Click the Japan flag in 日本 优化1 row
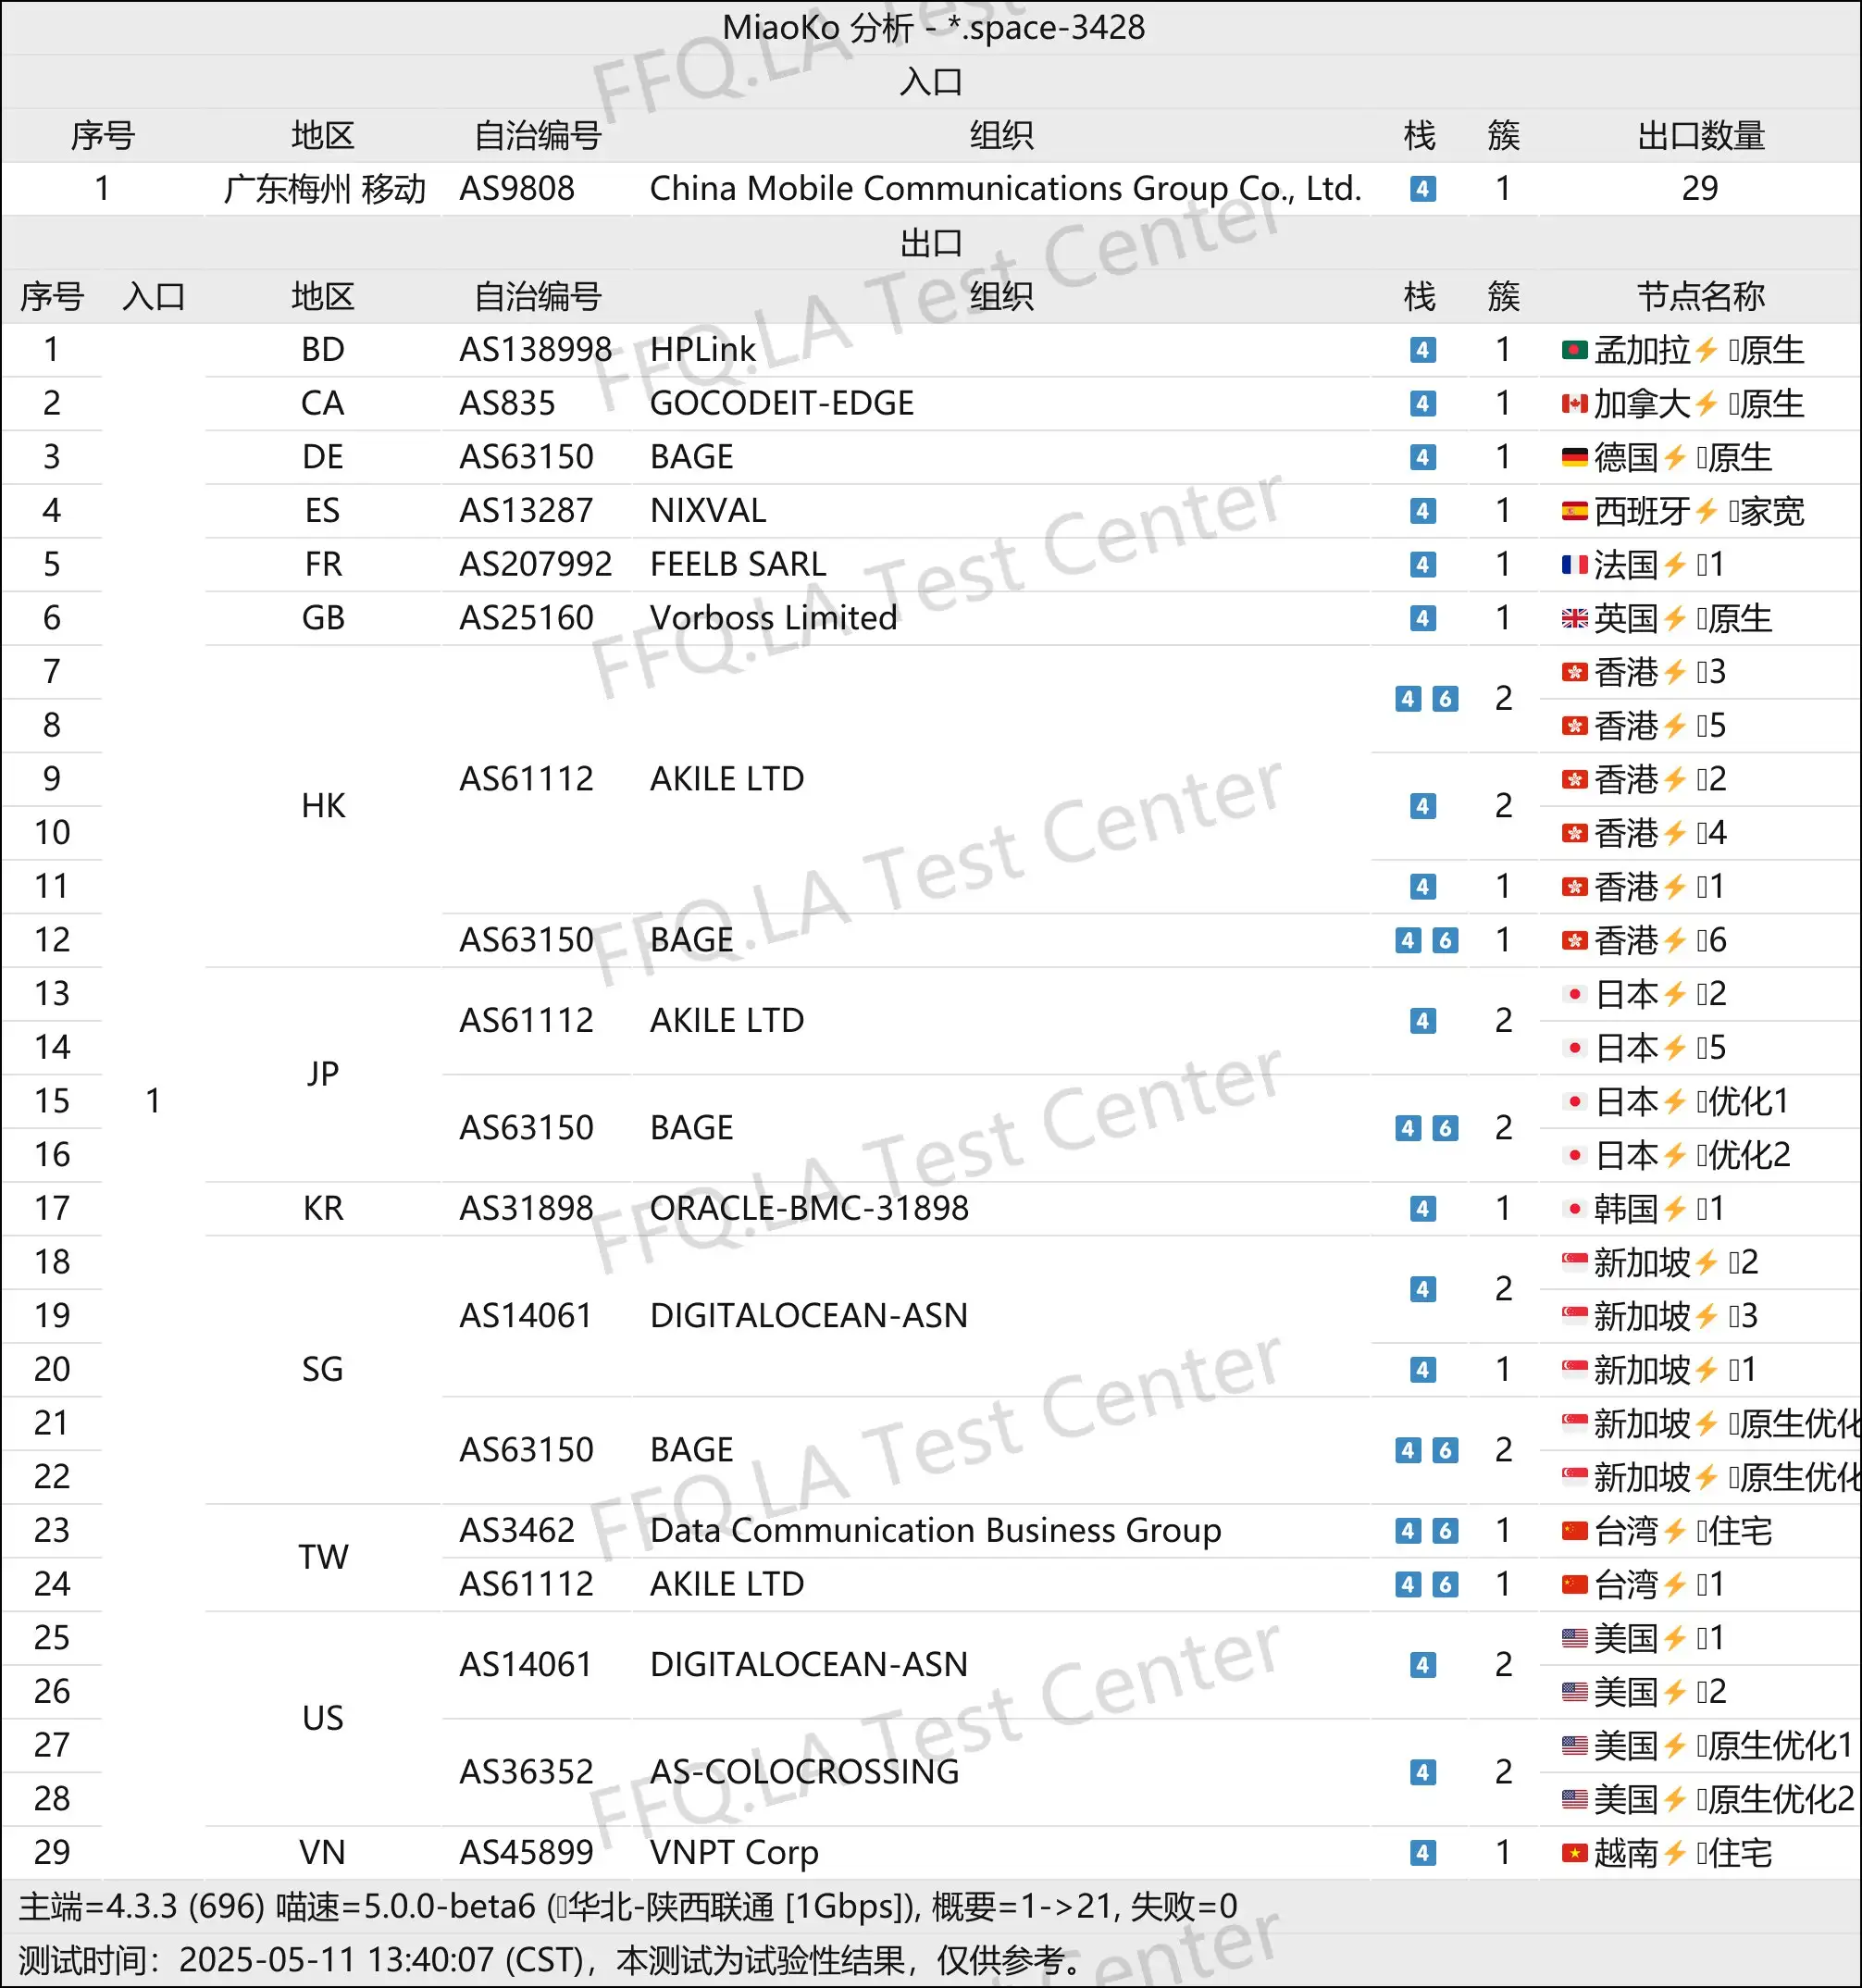This screenshot has width=1862, height=1988. 1574,1101
